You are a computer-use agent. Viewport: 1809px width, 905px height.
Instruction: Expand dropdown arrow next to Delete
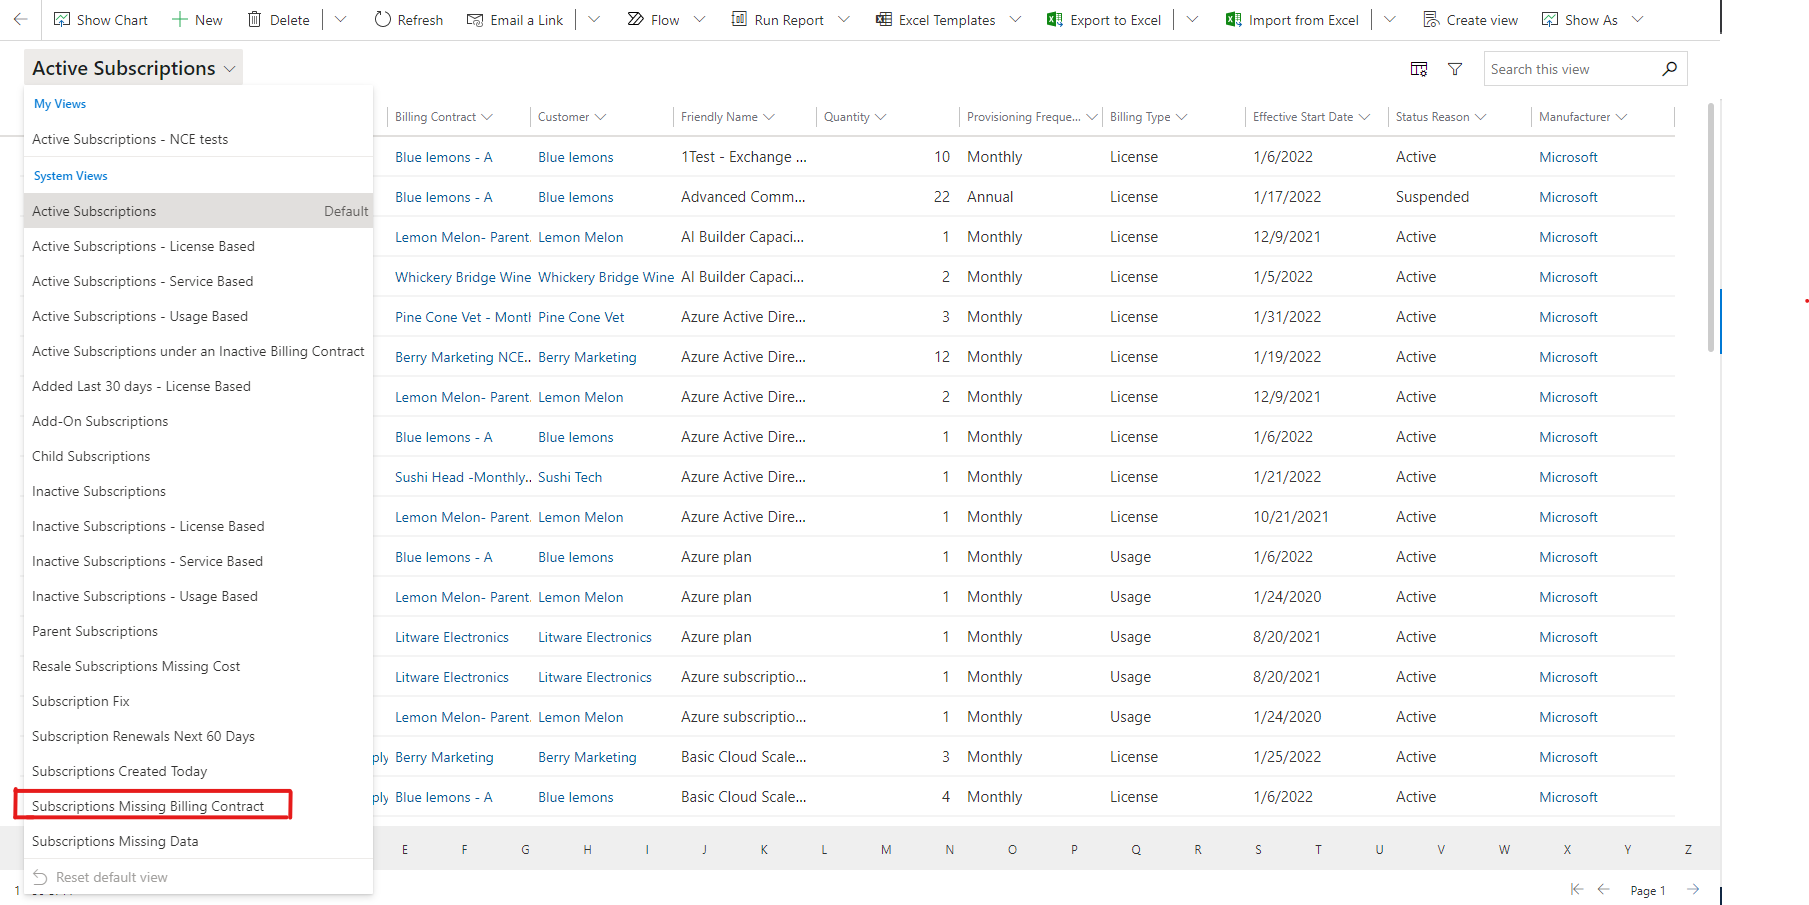point(340,20)
